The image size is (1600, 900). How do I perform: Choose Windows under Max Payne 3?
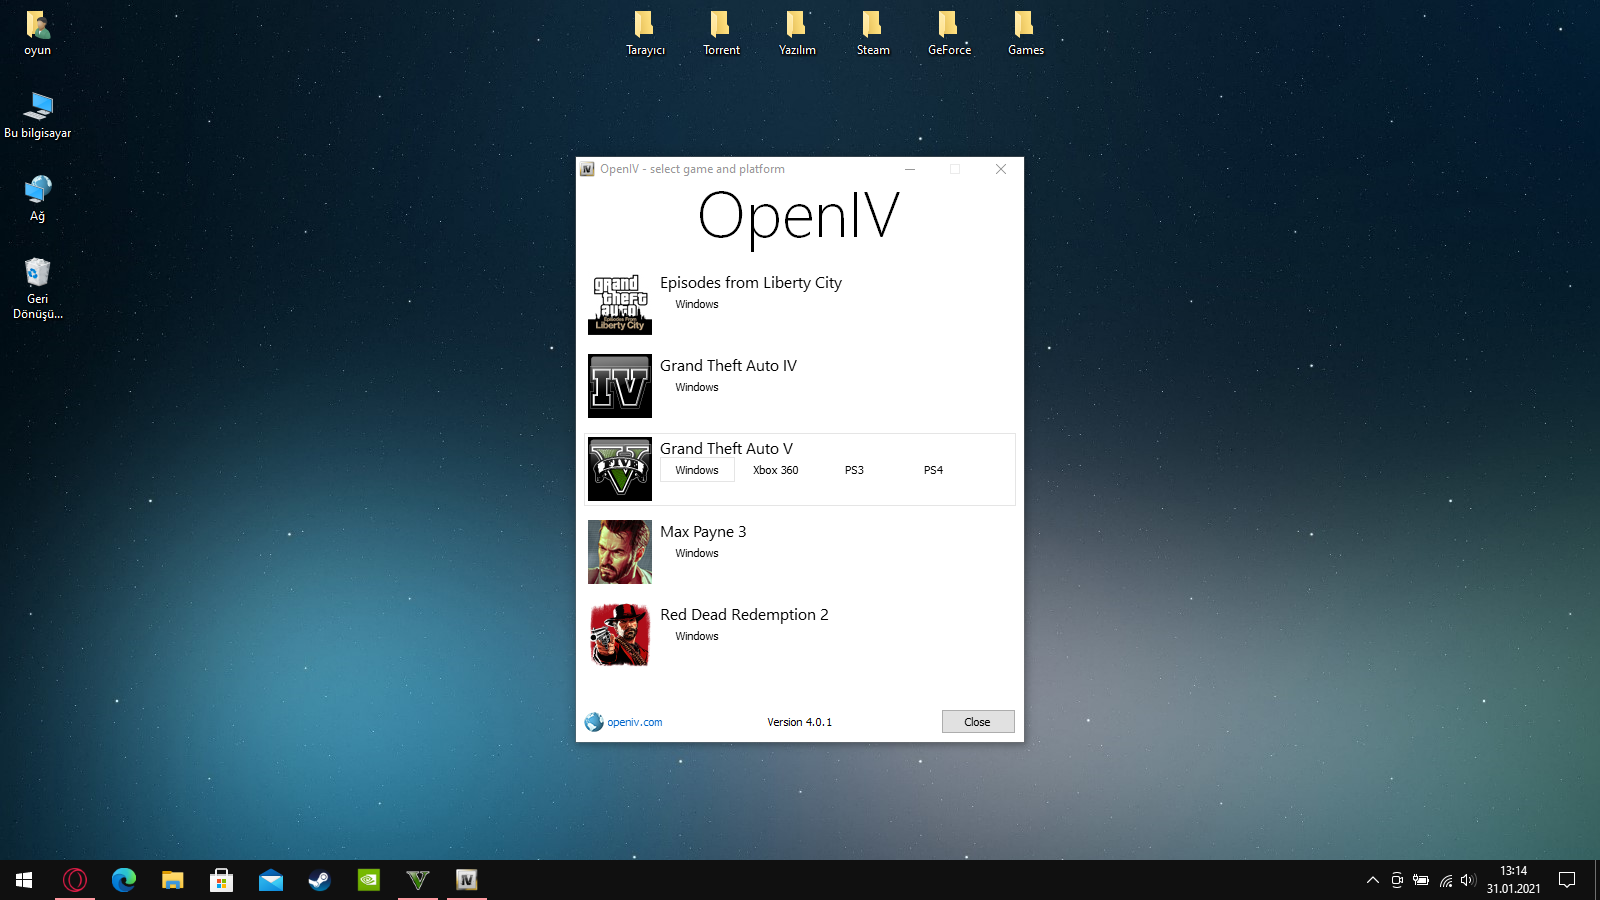pyautogui.click(x=697, y=553)
